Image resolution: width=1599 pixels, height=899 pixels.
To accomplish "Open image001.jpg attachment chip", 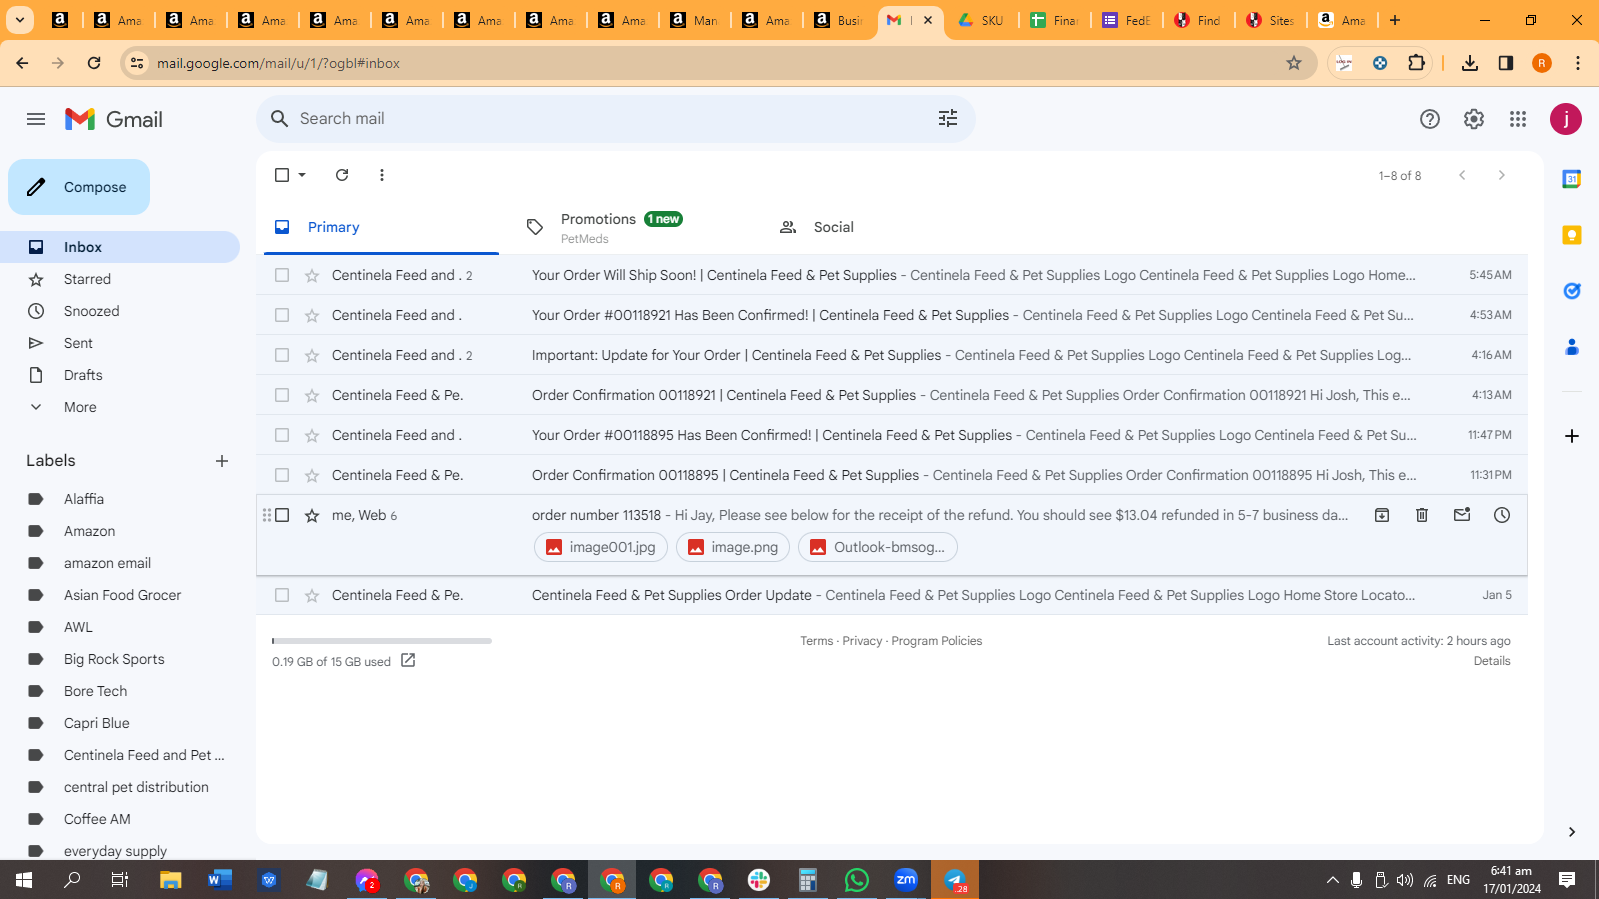I will click(601, 547).
